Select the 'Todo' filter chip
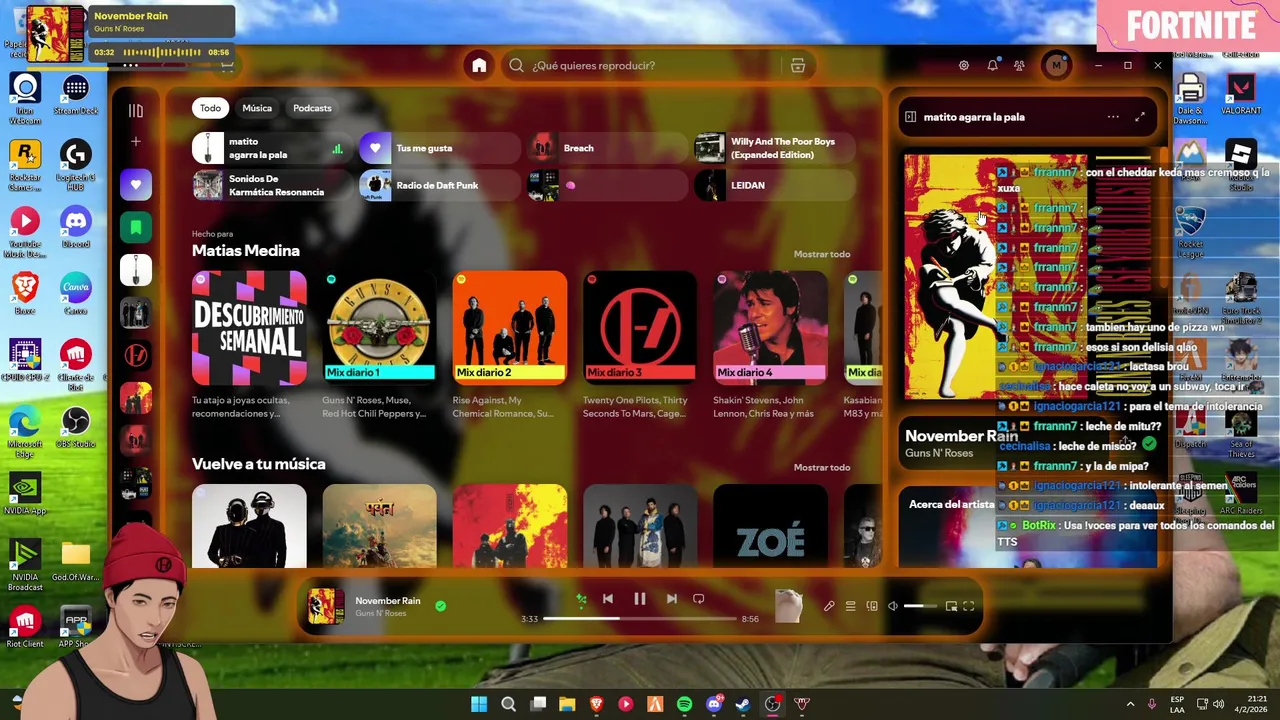1280x720 pixels. click(210, 108)
